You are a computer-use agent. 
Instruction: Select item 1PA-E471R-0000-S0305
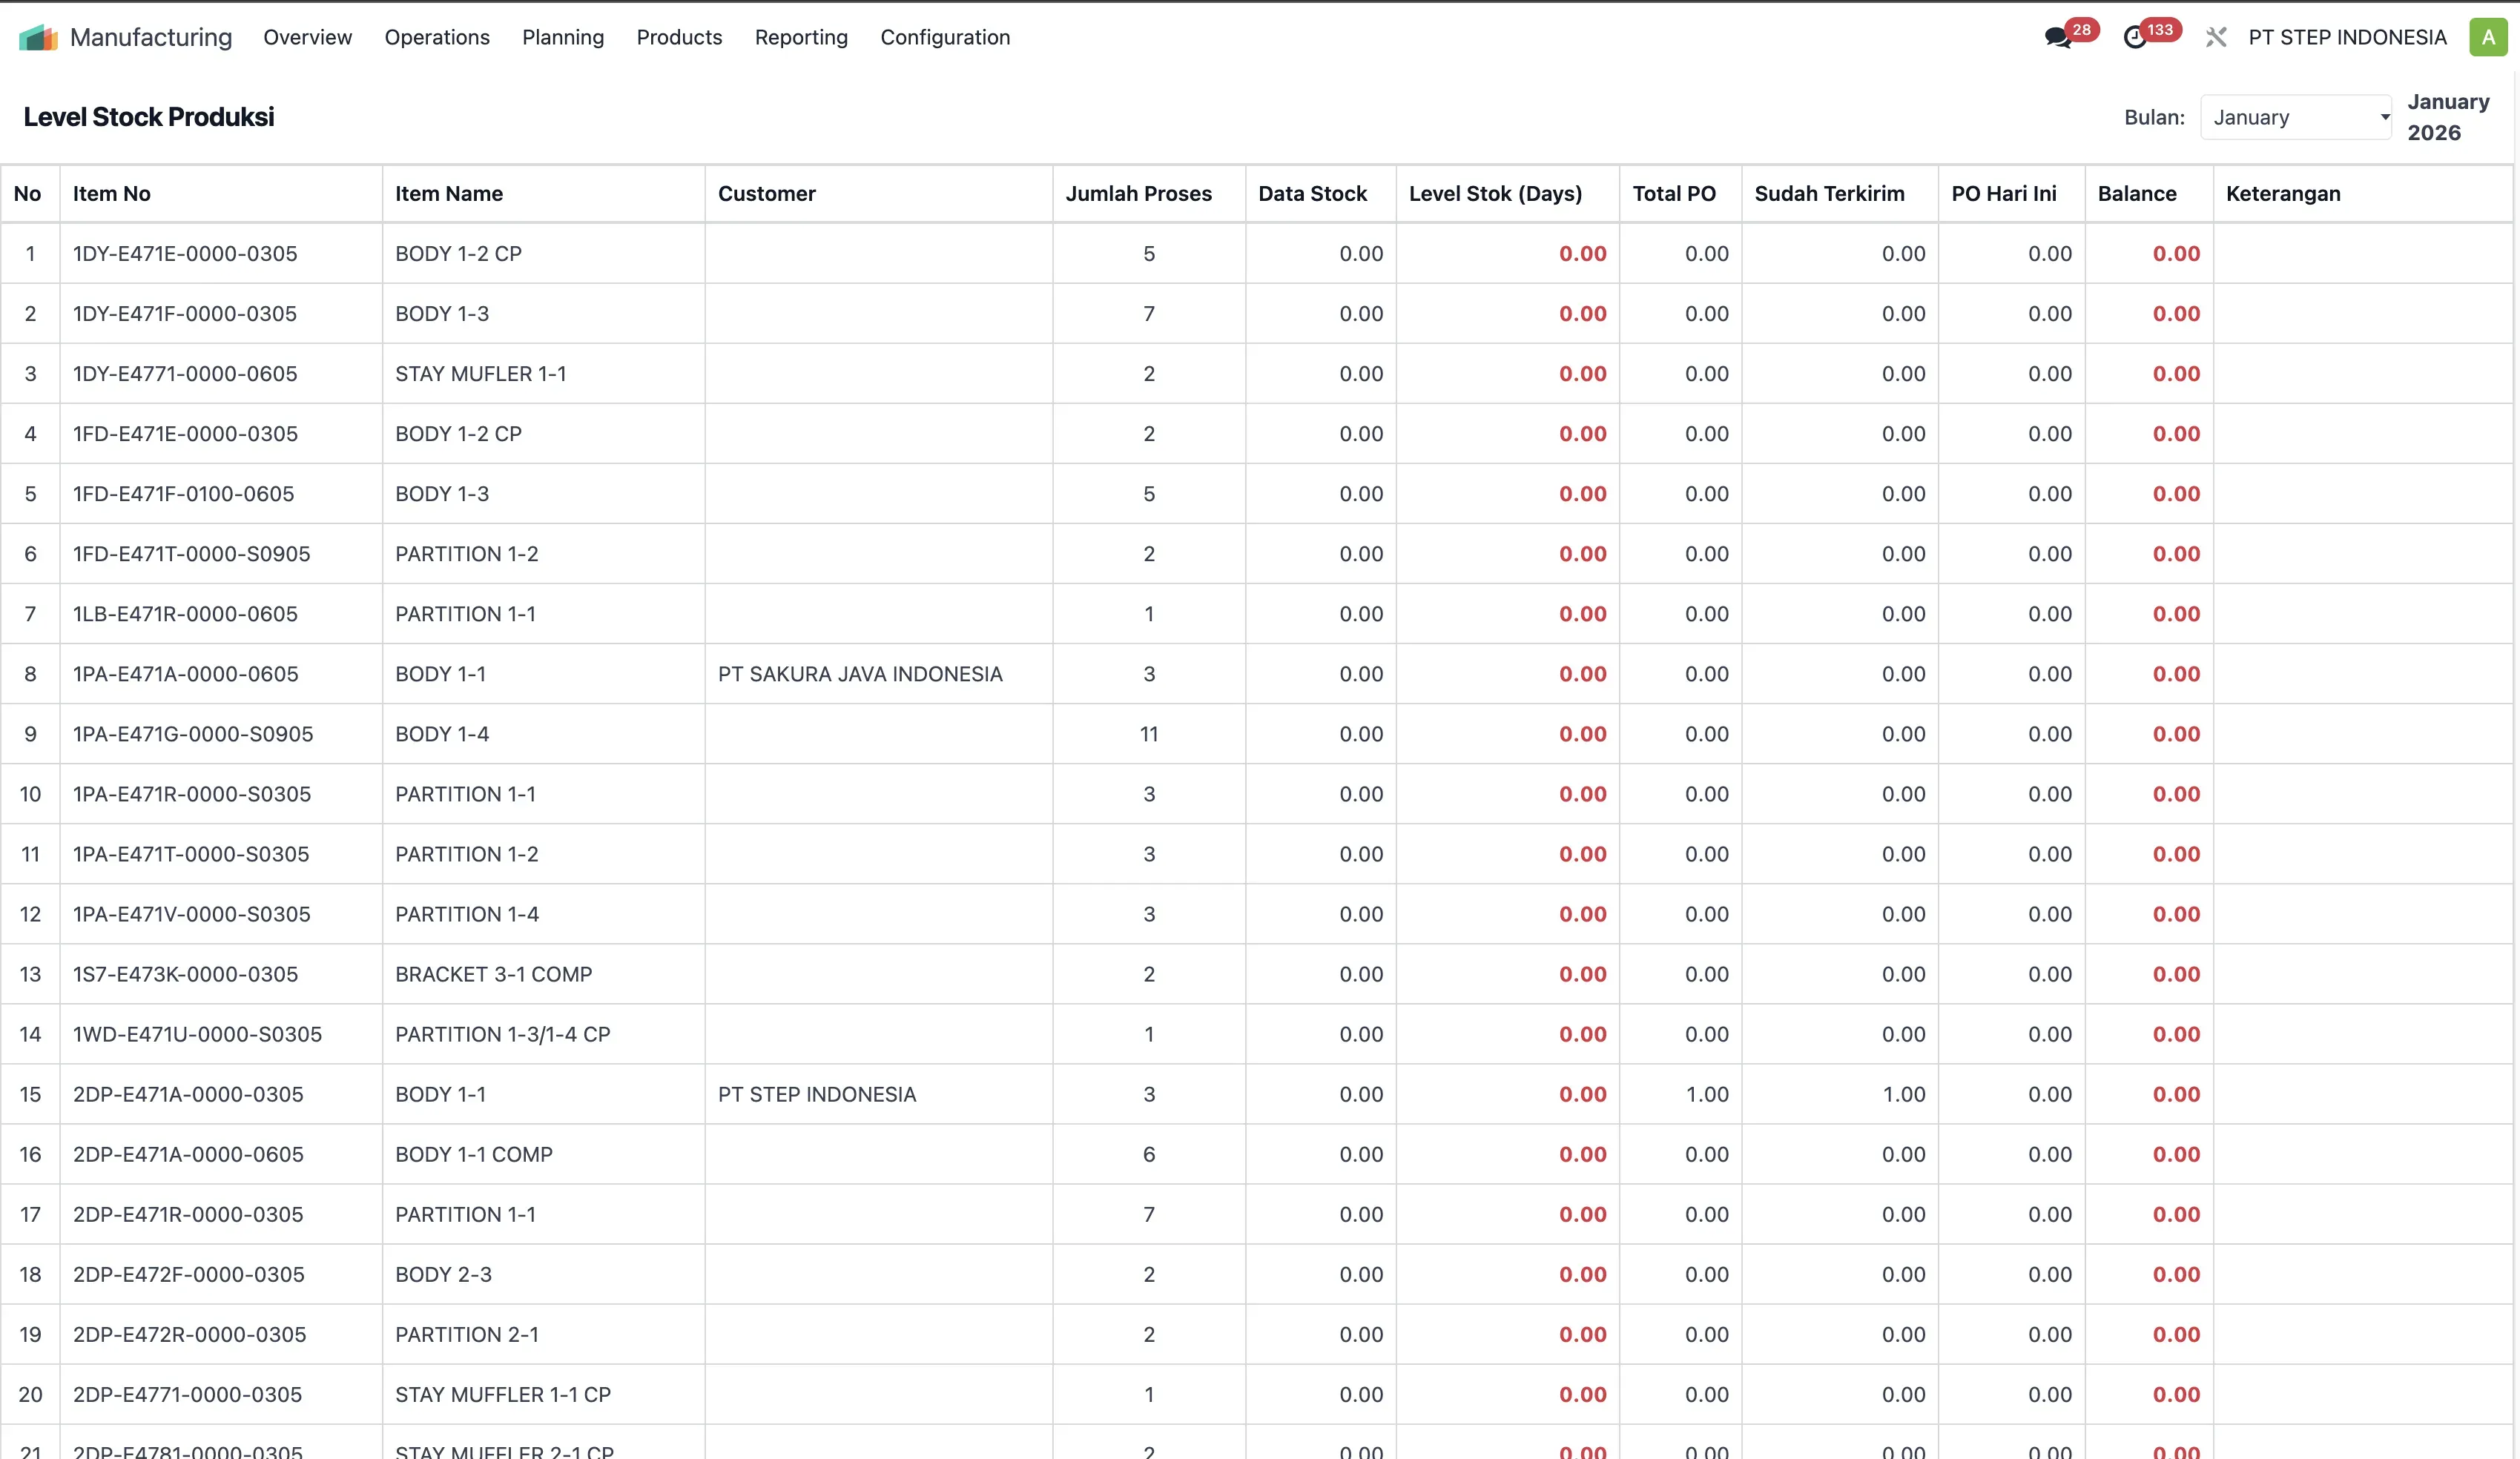tap(192, 794)
